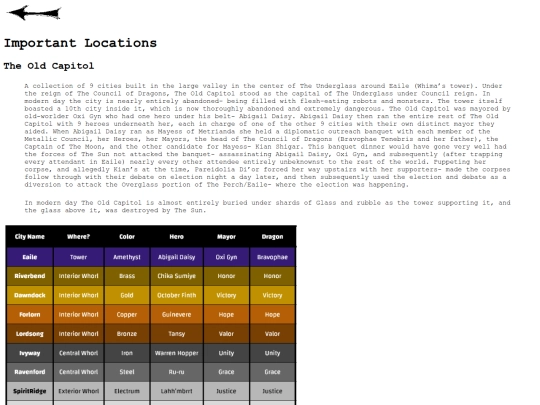Click "Interior Whorl" in the Forlorn row

pos(79,315)
